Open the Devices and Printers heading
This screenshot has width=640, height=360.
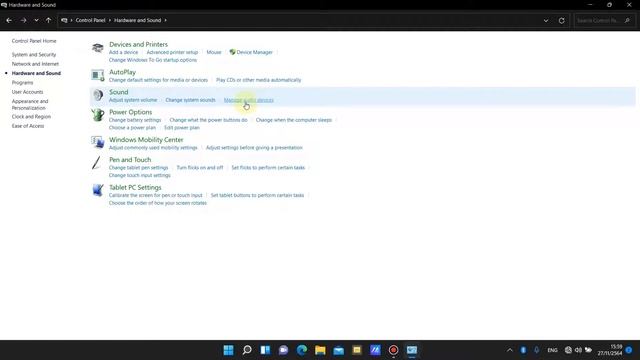pos(138,44)
